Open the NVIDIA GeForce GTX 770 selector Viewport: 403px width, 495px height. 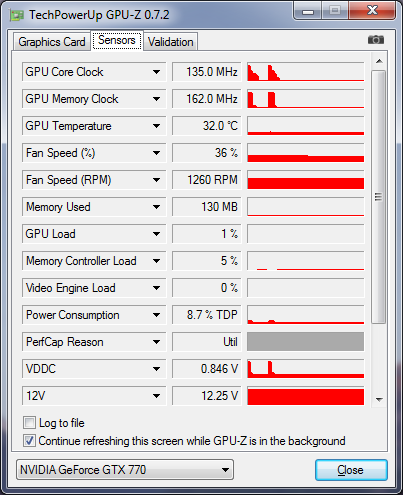click(x=125, y=470)
